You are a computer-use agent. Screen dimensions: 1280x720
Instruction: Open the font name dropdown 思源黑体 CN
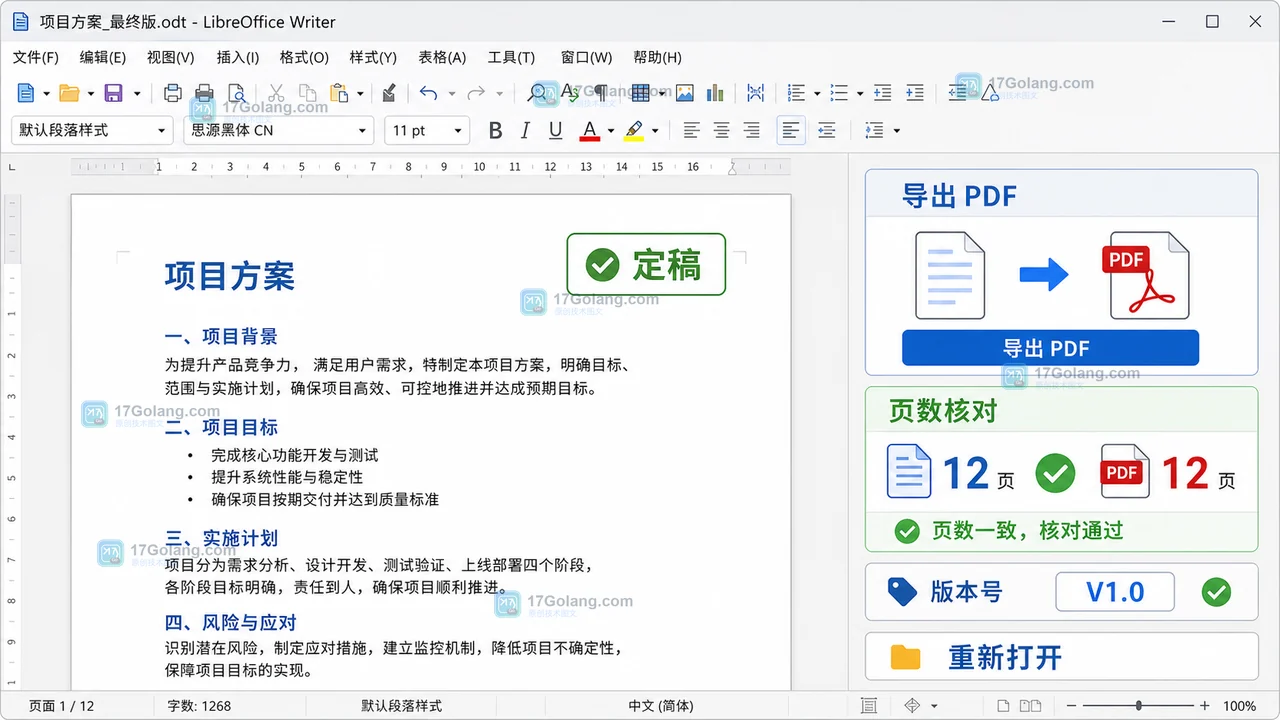pos(278,130)
